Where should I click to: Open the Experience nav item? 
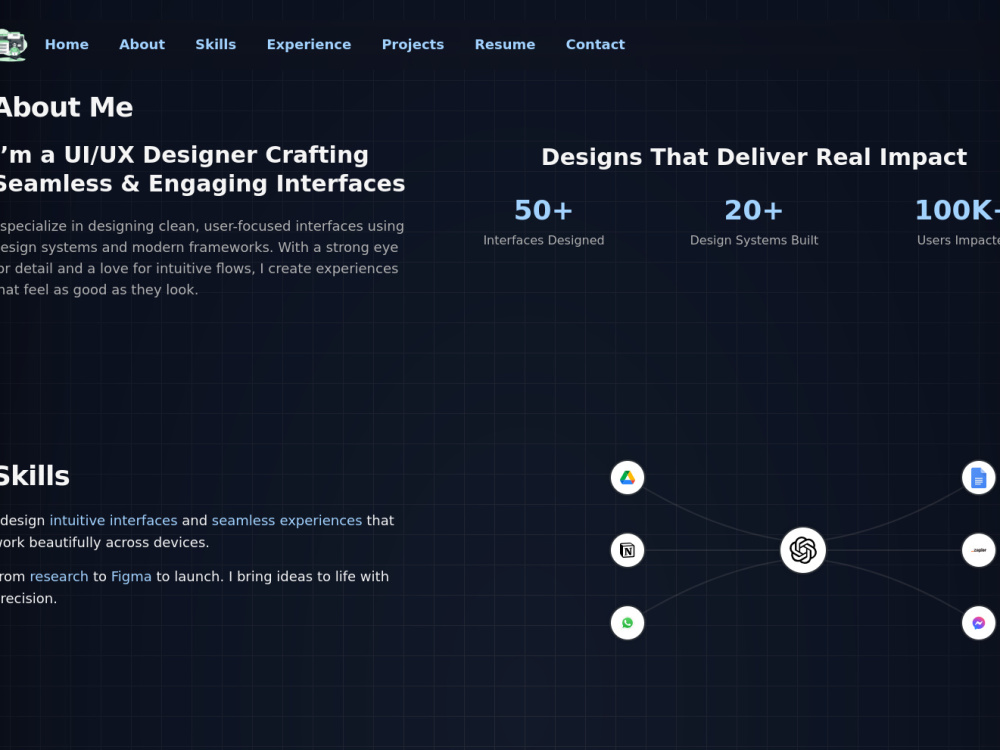click(309, 45)
